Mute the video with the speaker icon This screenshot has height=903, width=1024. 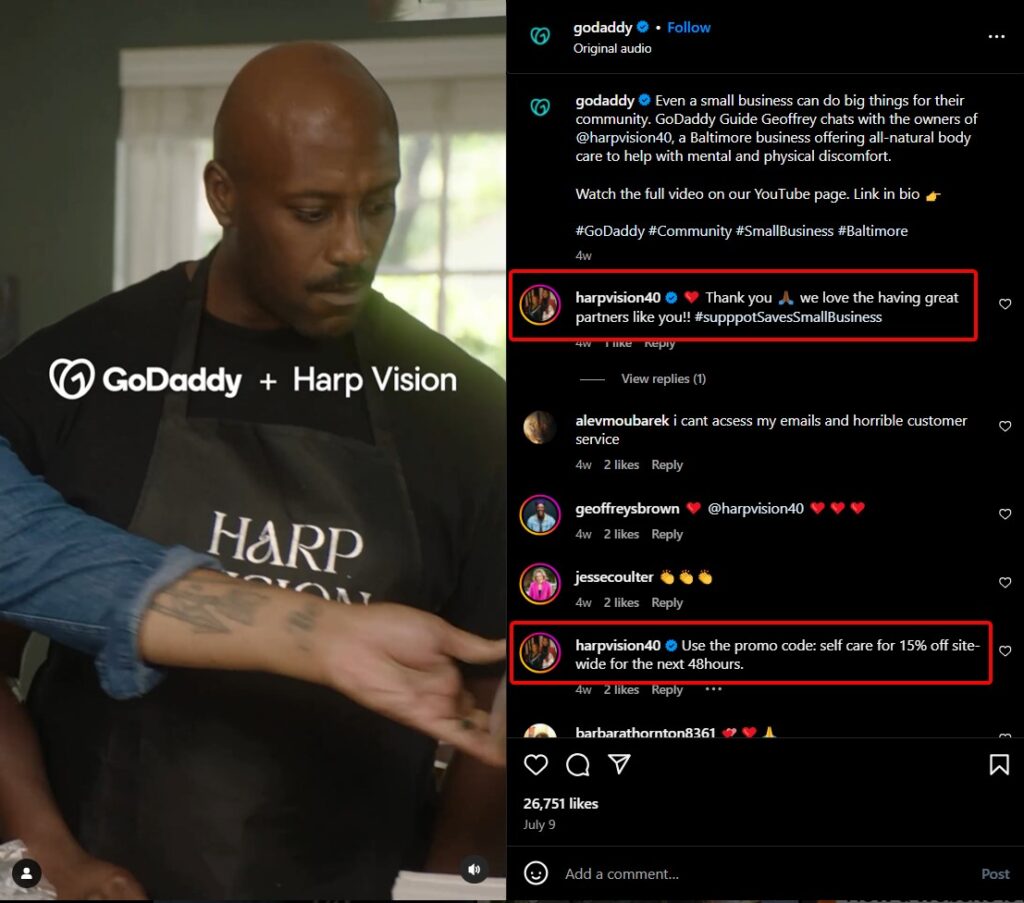pyautogui.click(x=474, y=869)
